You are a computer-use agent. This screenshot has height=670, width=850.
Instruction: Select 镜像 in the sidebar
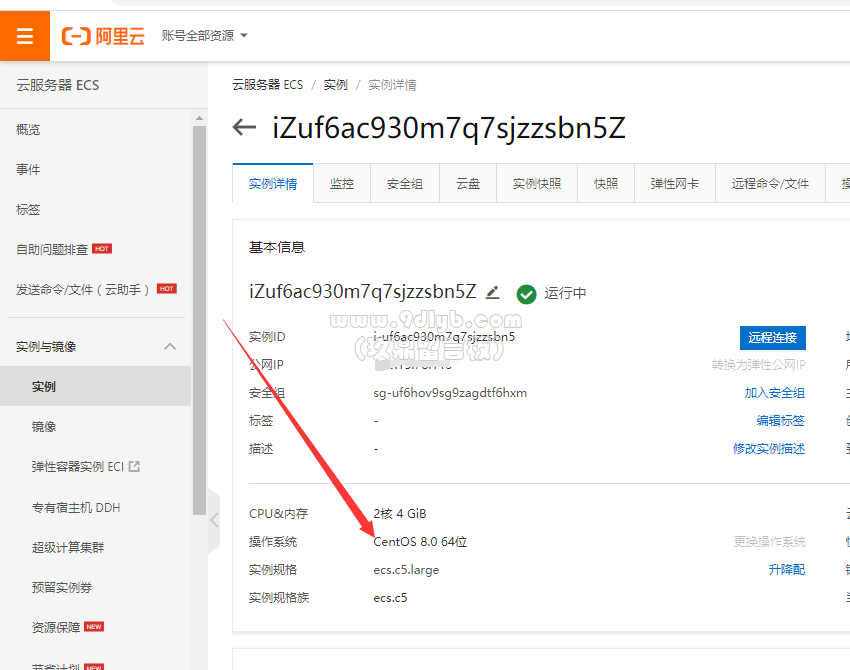(x=43, y=427)
